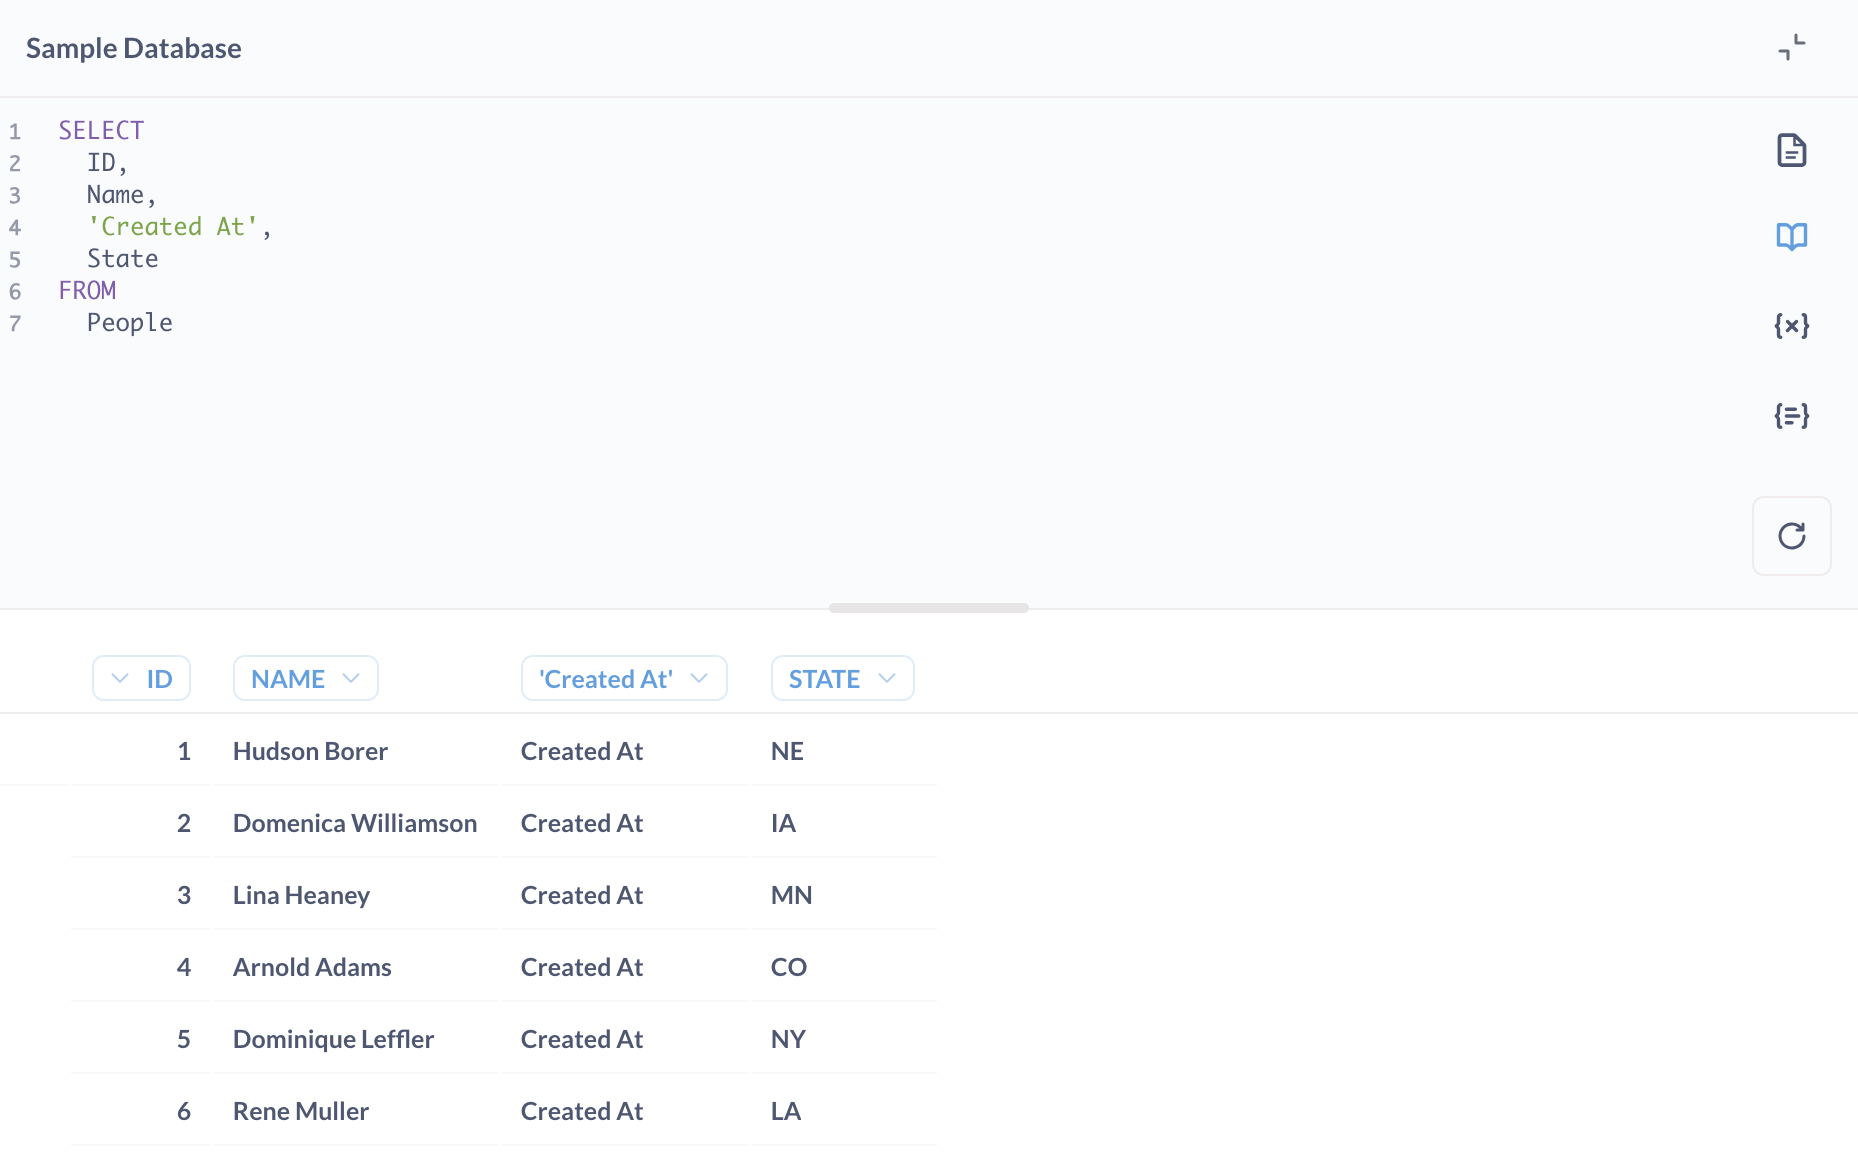Screen dimensions: 1858x1160
Task: Open the 'Created At' column header dropdown
Action: [x=623, y=679]
